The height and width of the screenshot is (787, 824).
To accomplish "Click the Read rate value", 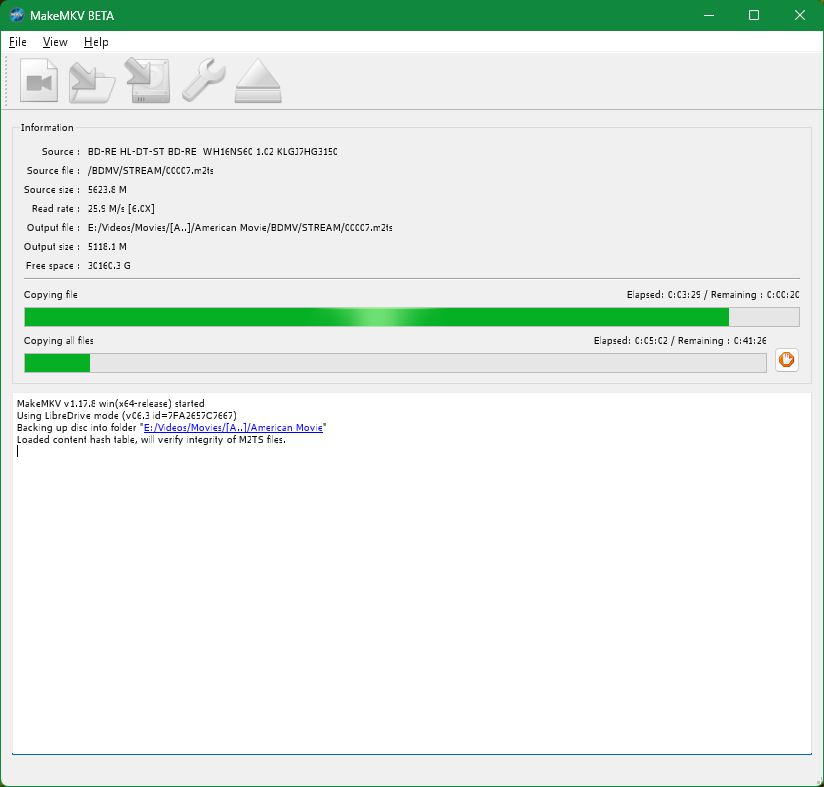I will coord(121,209).
